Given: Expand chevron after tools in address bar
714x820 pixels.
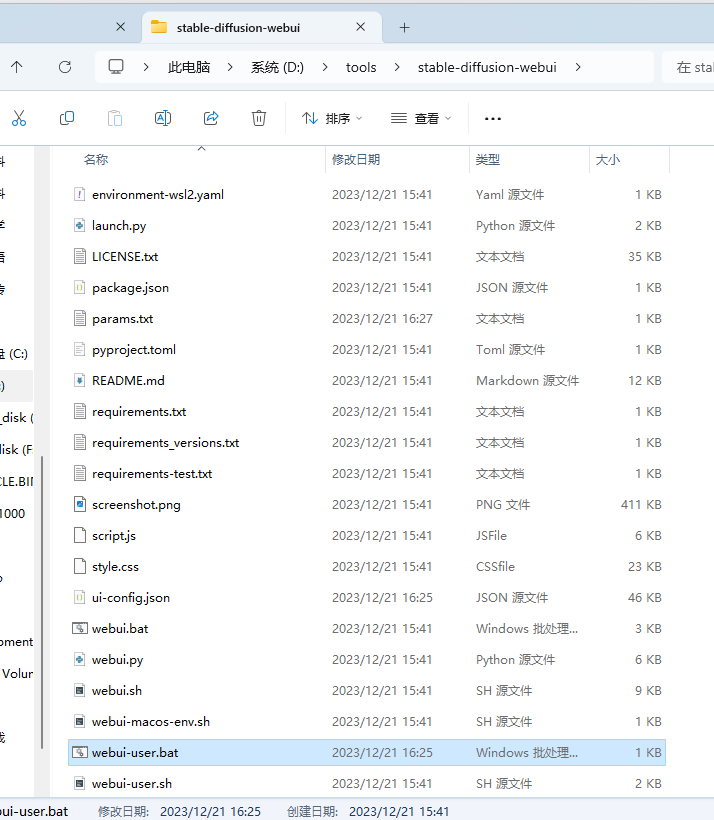Looking at the screenshot, I should pyautogui.click(x=397, y=67).
